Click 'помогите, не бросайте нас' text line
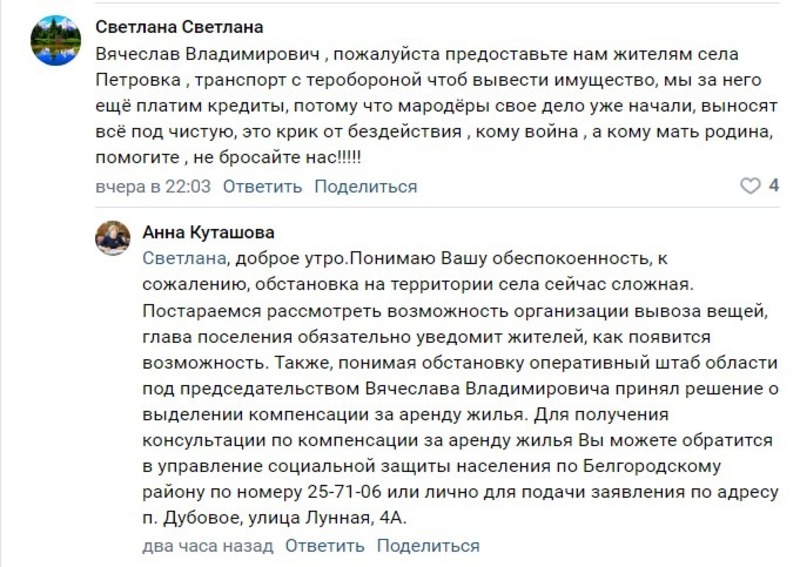 [x=228, y=157]
